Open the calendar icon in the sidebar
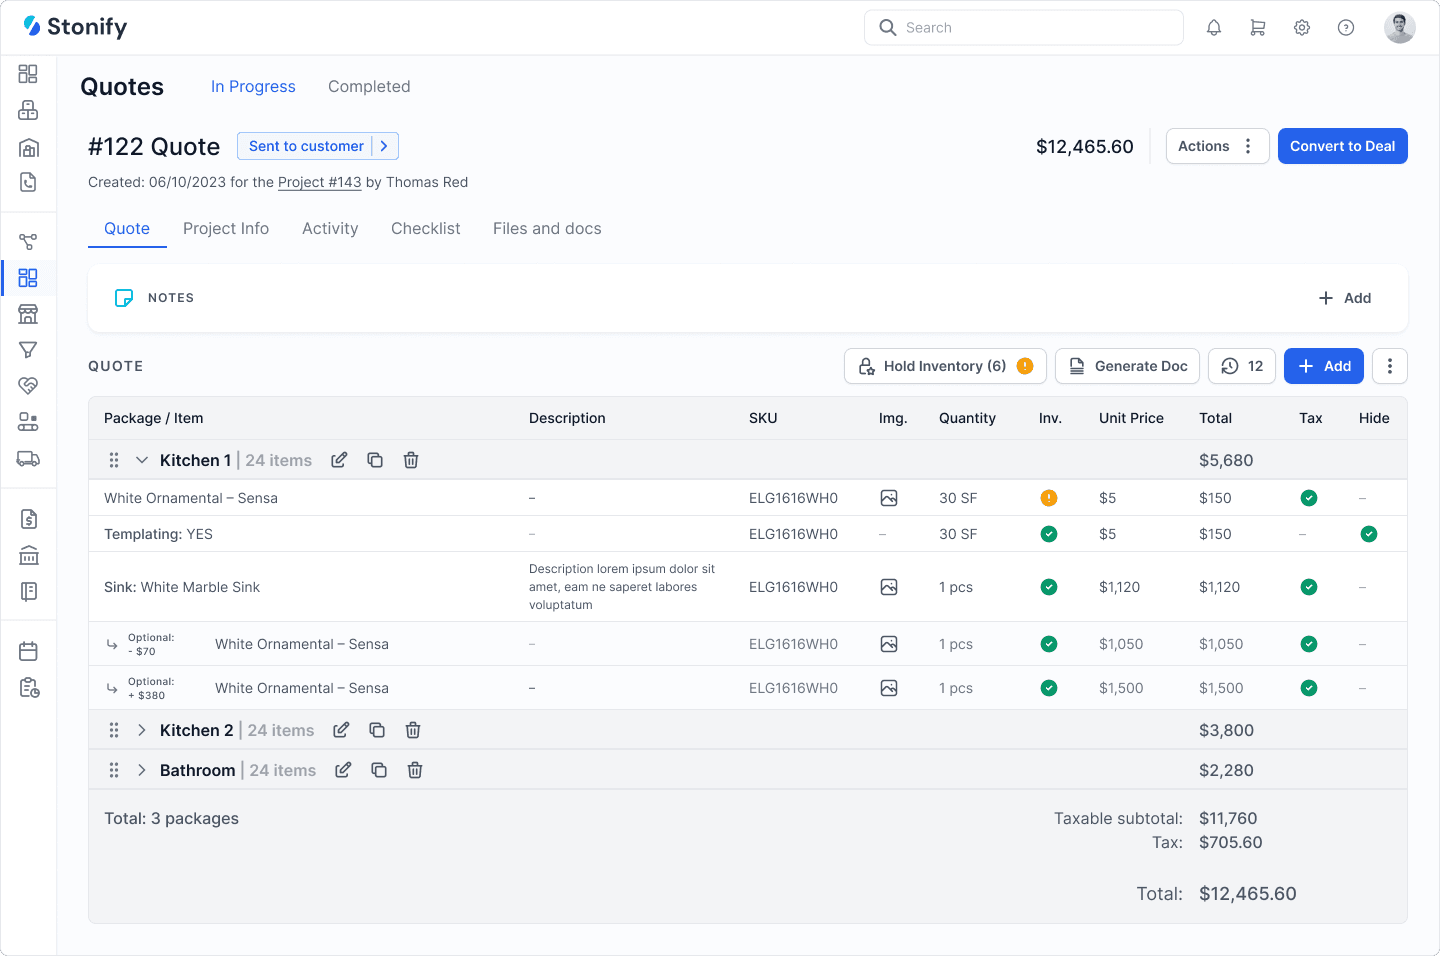Image resolution: width=1440 pixels, height=956 pixels. tap(28, 650)
